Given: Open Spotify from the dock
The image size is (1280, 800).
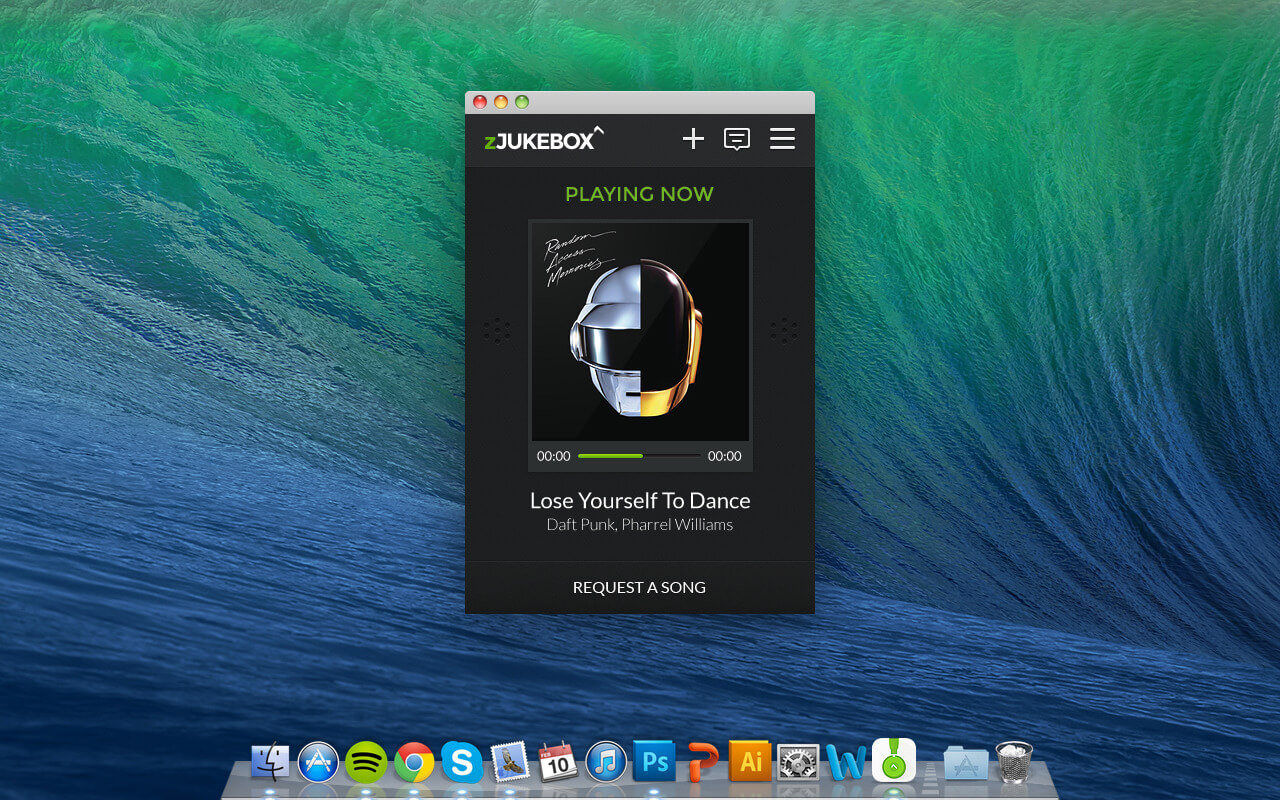Looking at the screenshot, I should tap(366, 763).
